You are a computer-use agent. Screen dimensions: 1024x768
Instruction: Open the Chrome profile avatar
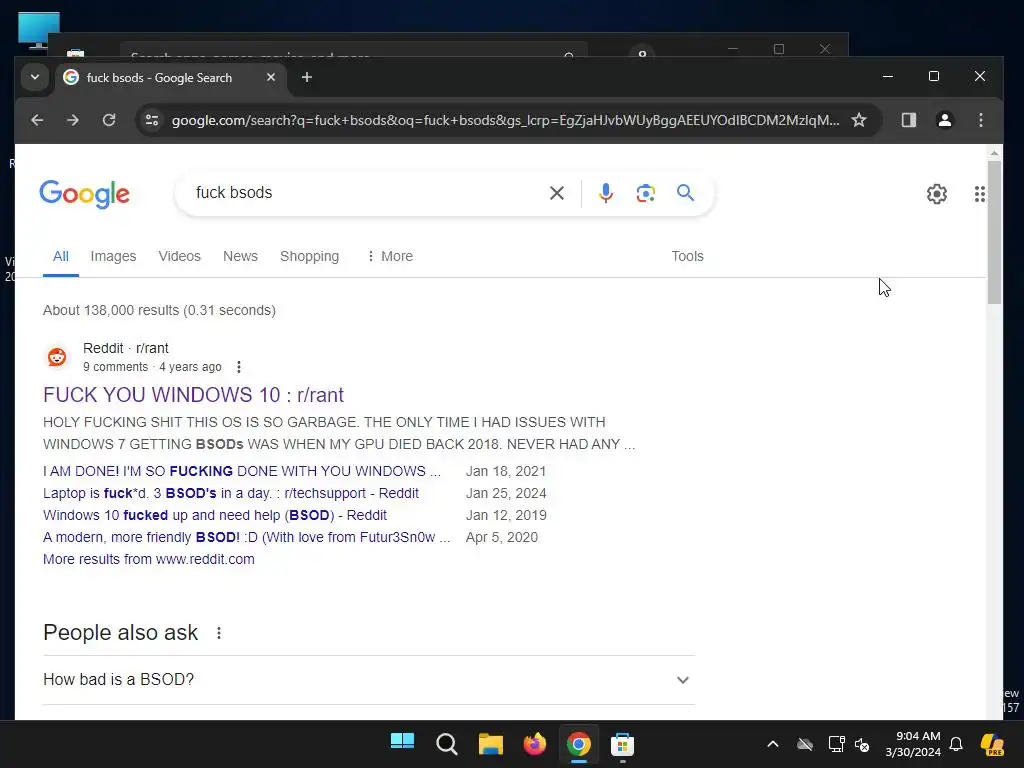point(944,120)
